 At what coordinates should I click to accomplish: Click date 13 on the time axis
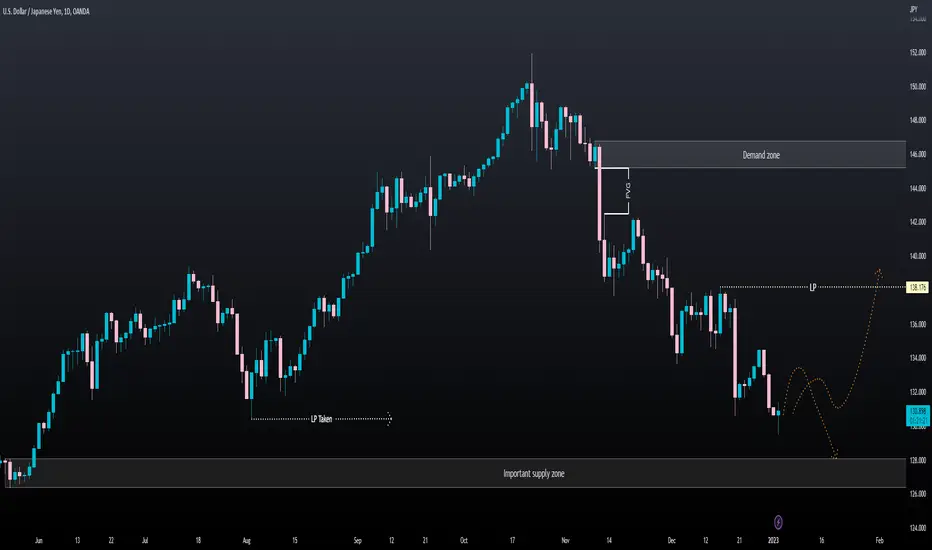click(x=77, y=540)
